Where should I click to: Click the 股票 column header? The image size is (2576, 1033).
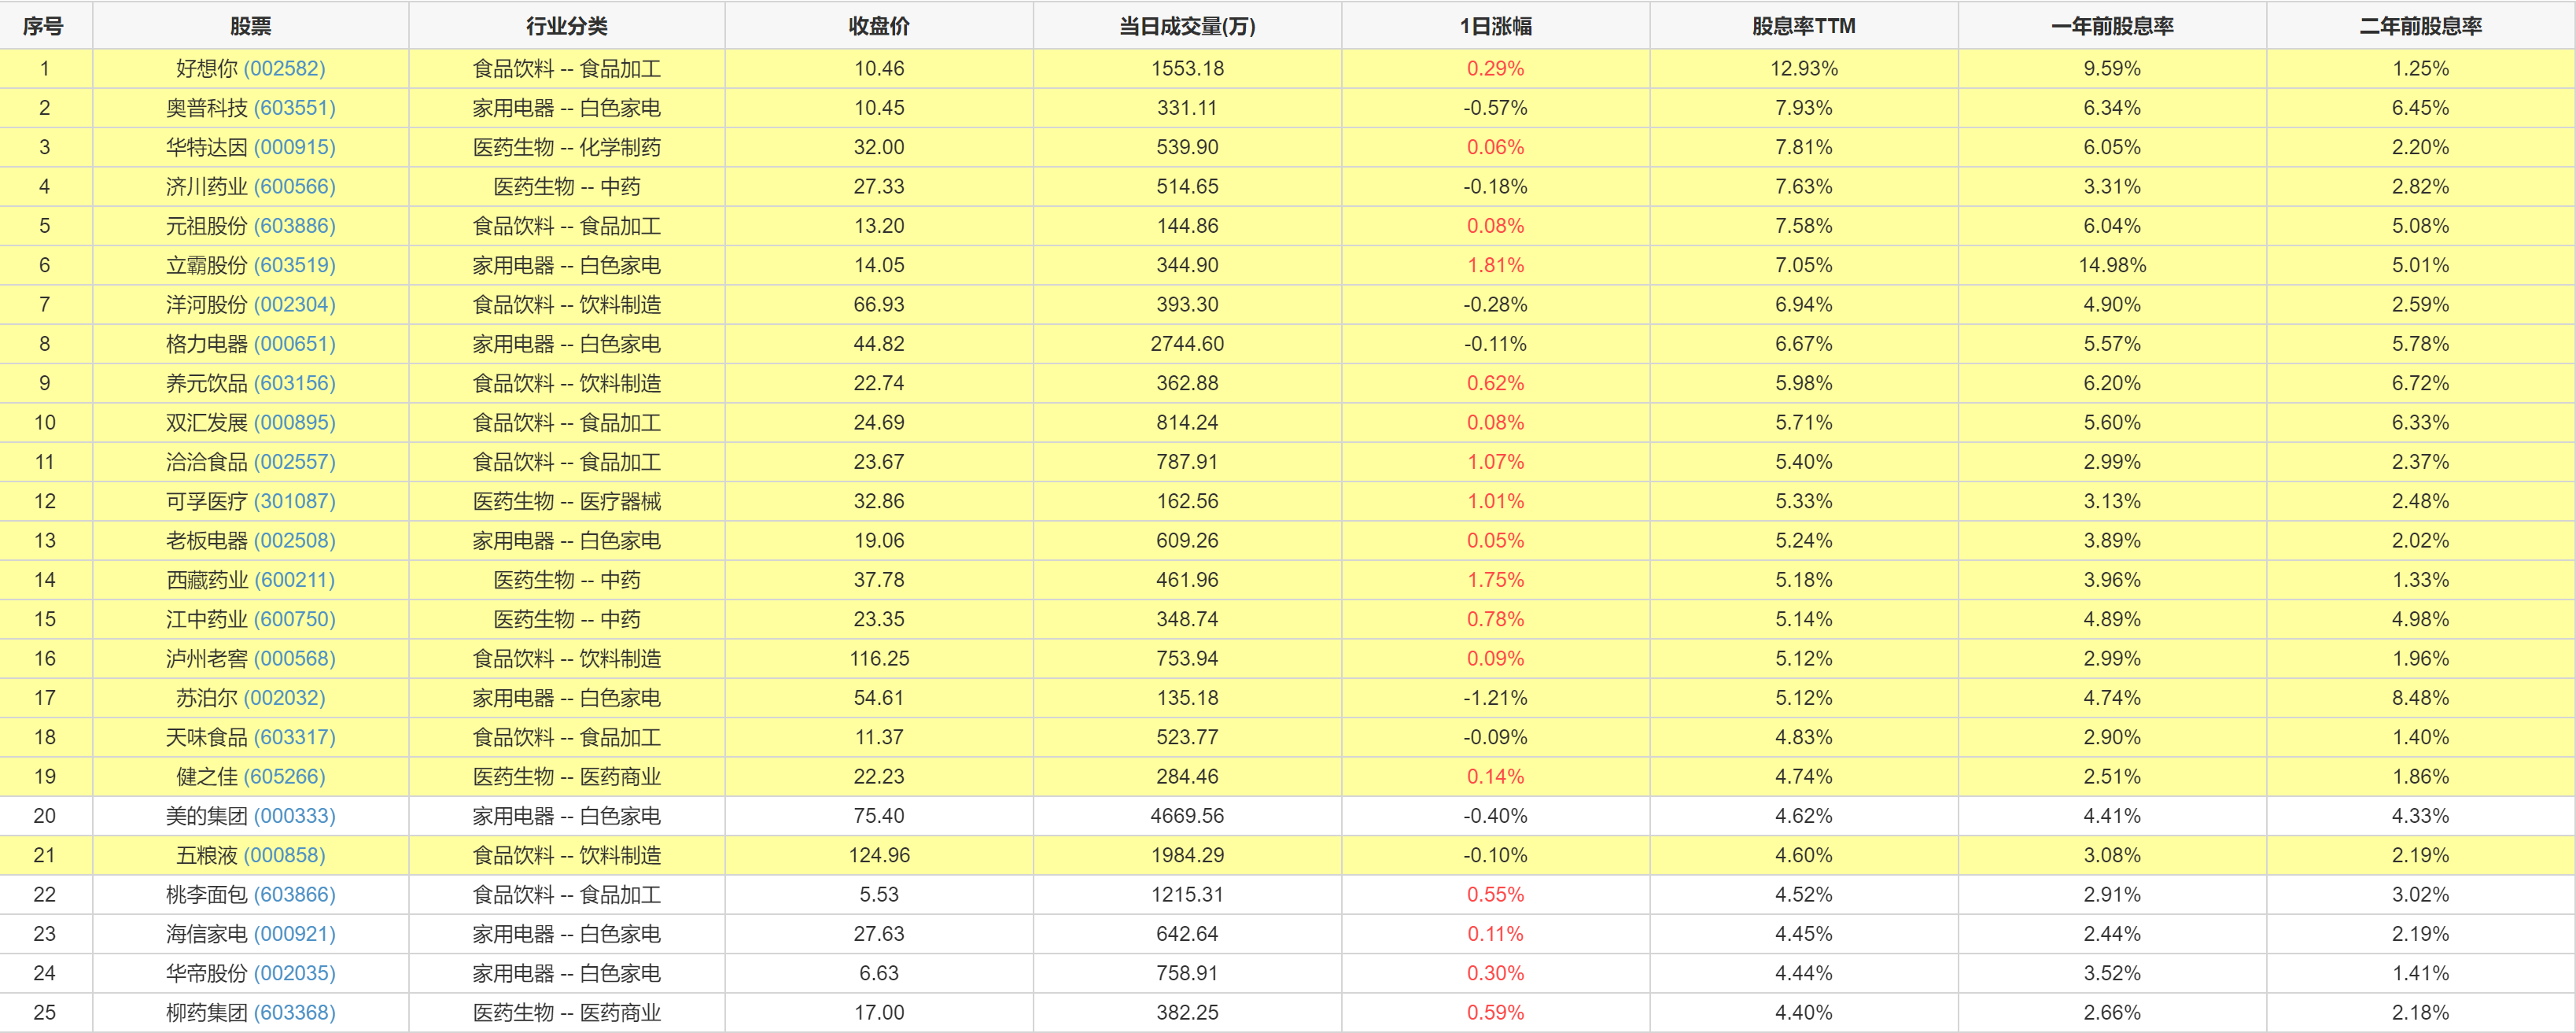[x=250, y=26]
